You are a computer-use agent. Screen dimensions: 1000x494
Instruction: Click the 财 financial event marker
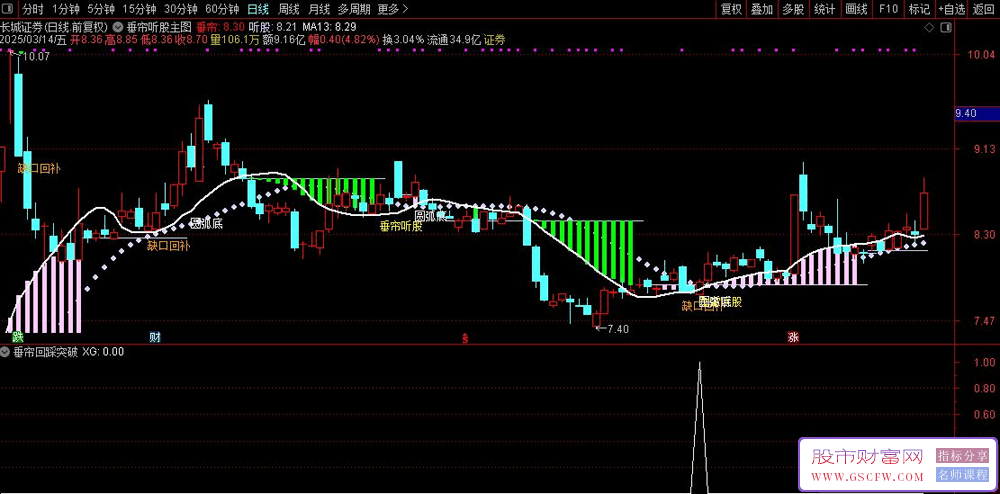pos(155,337)
